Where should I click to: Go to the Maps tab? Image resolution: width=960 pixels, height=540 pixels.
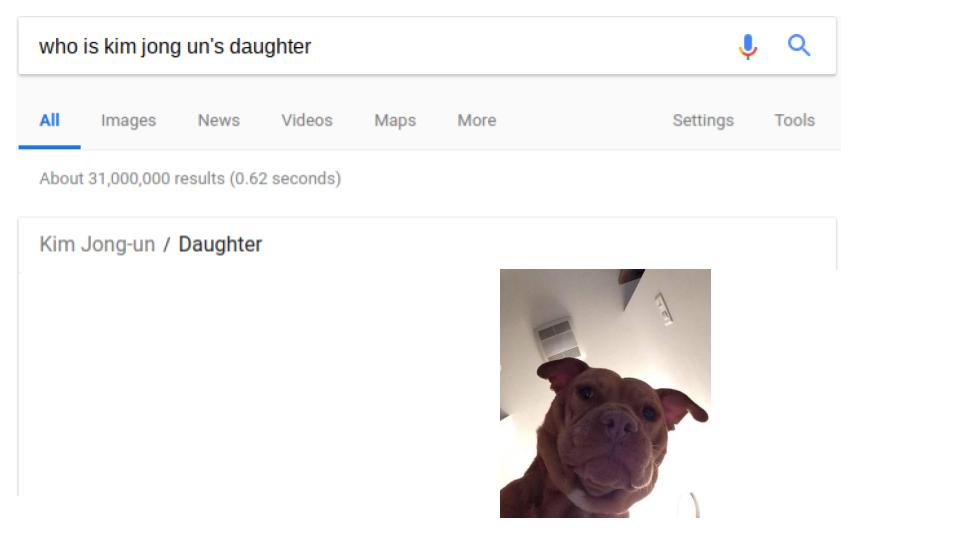(395, 121)
